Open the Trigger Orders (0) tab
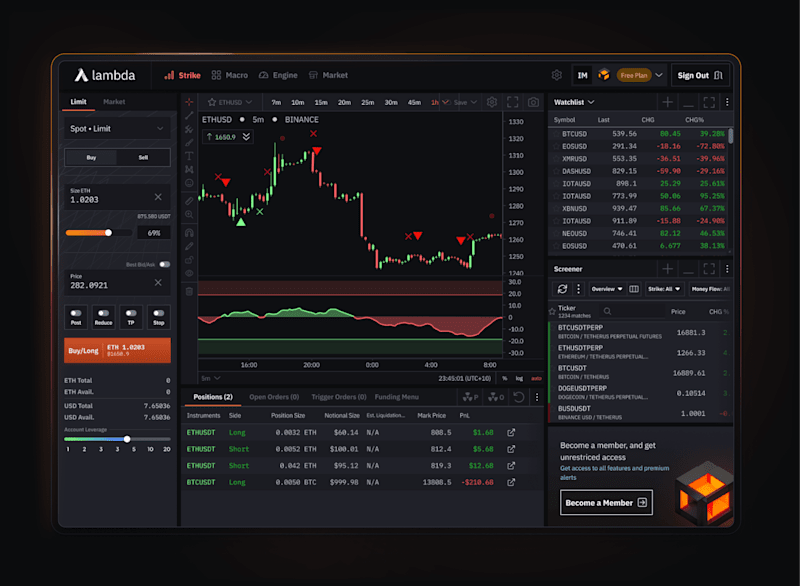 339,397
